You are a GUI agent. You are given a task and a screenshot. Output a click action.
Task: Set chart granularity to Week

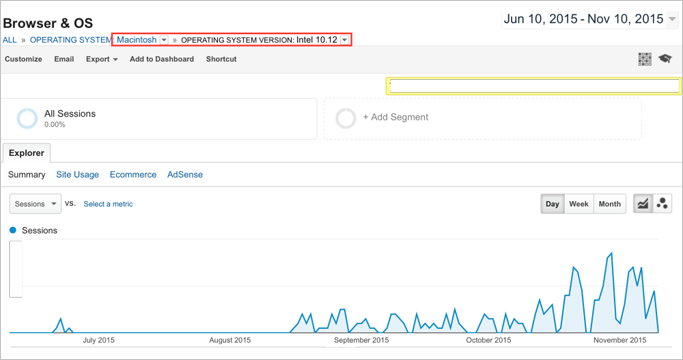[x=579, y=204]
